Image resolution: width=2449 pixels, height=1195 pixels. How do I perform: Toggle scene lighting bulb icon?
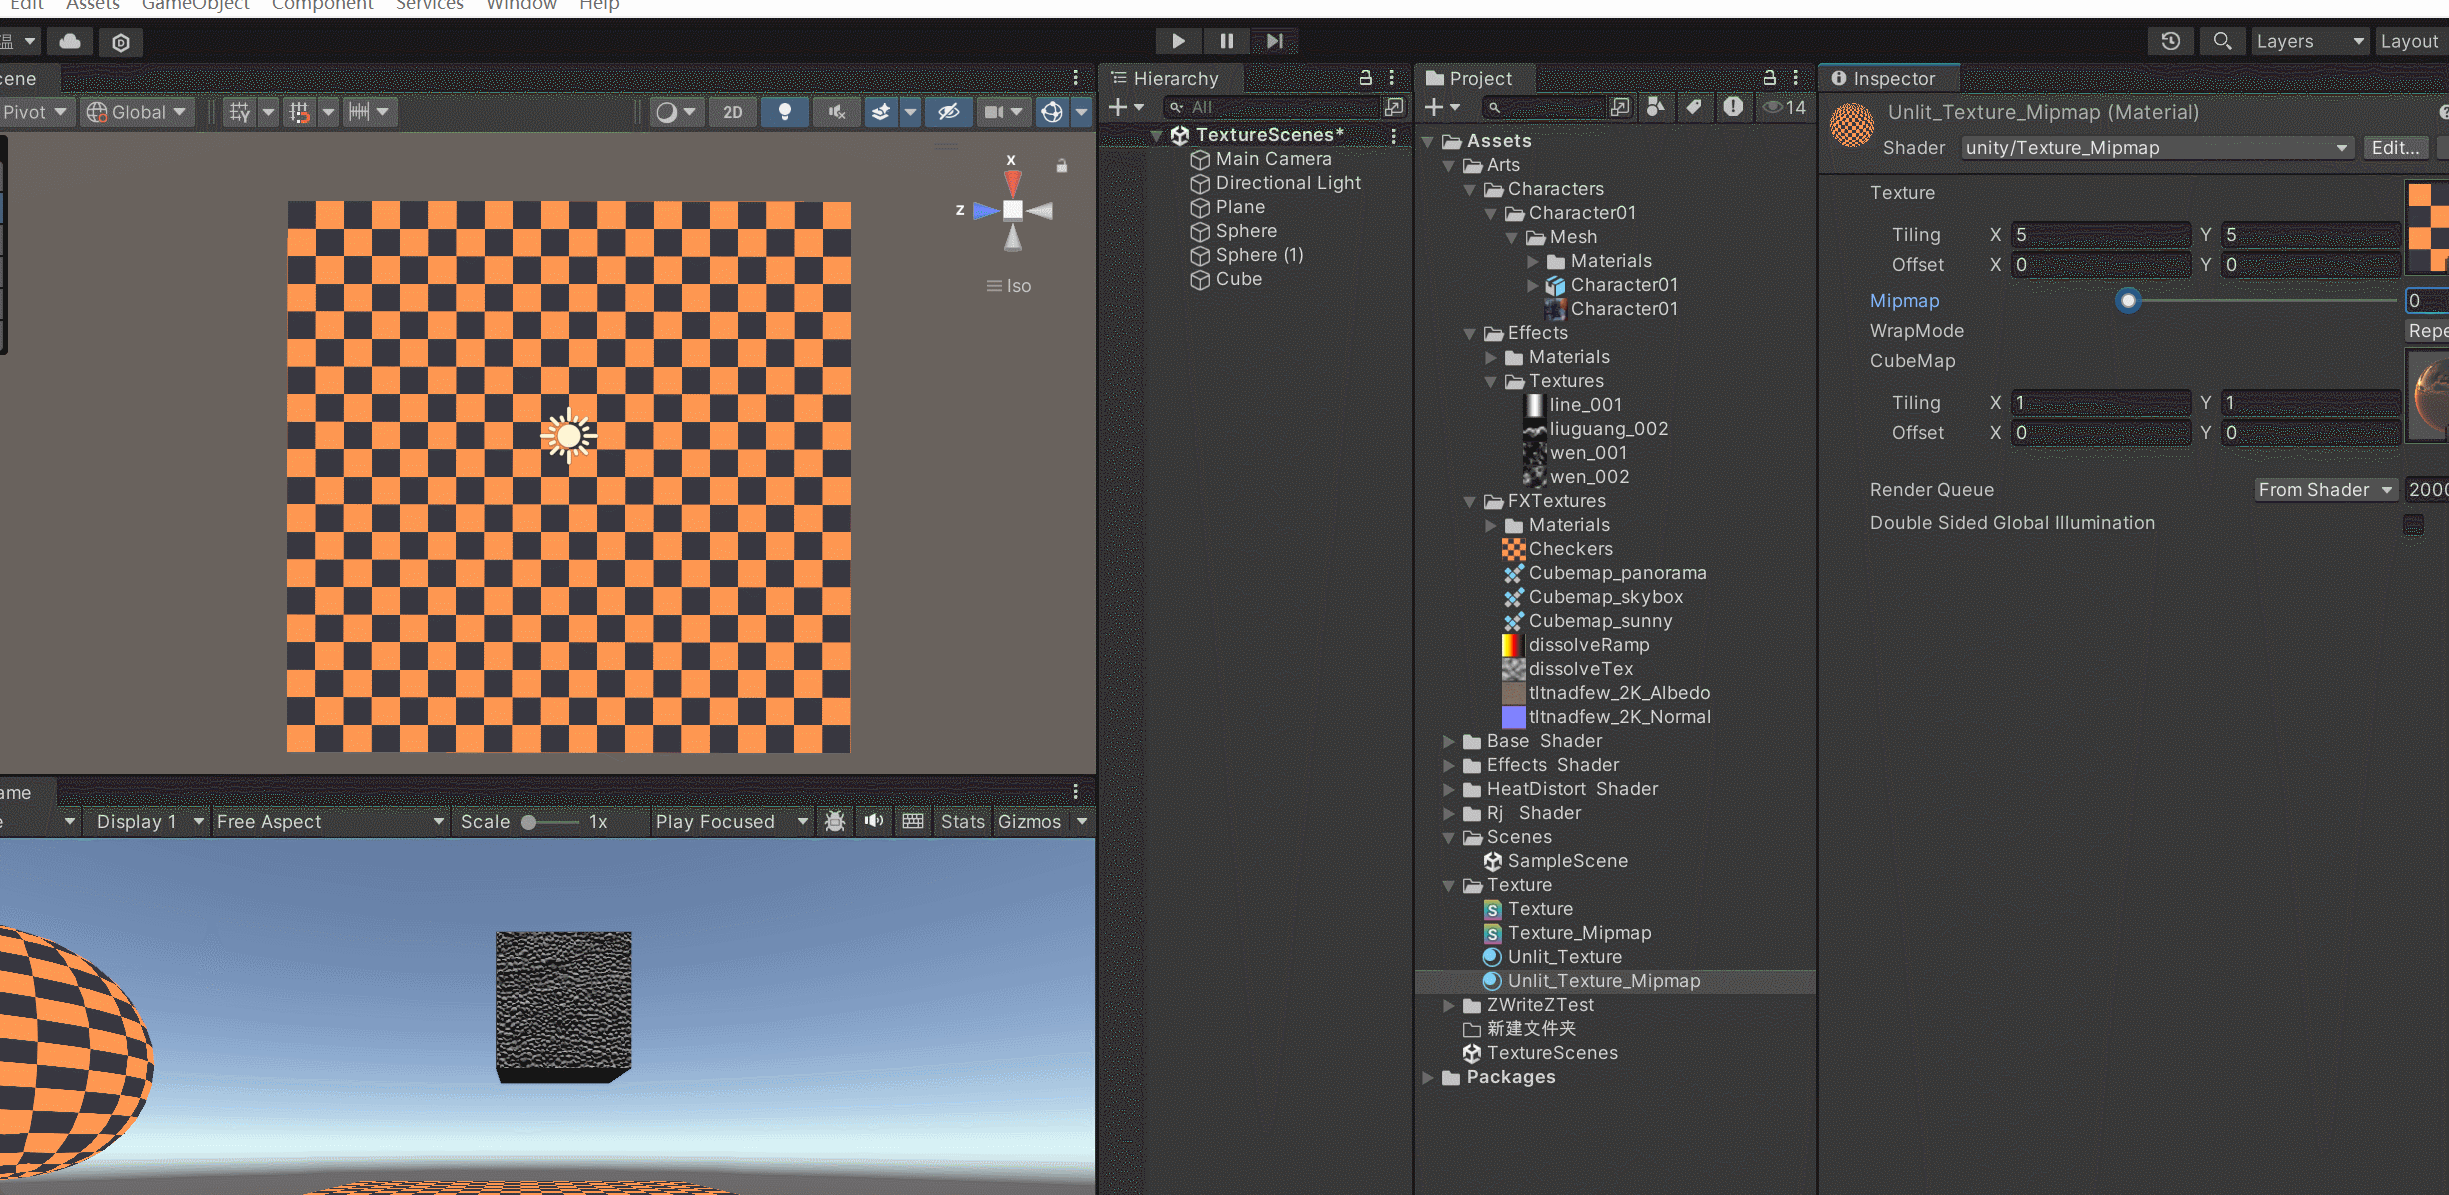[x=785, y=112]
